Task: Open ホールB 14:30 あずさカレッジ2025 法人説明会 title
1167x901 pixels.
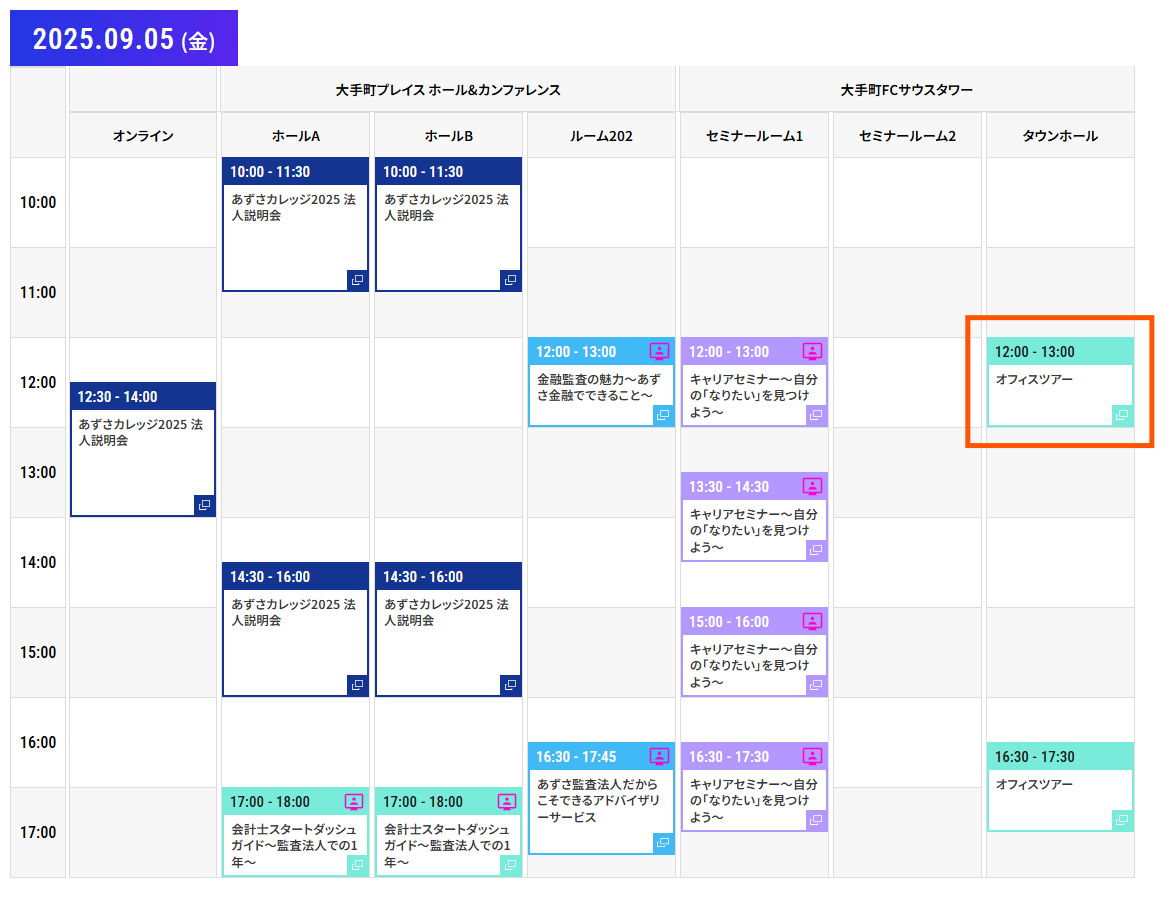Action: [x=447, y=612]
